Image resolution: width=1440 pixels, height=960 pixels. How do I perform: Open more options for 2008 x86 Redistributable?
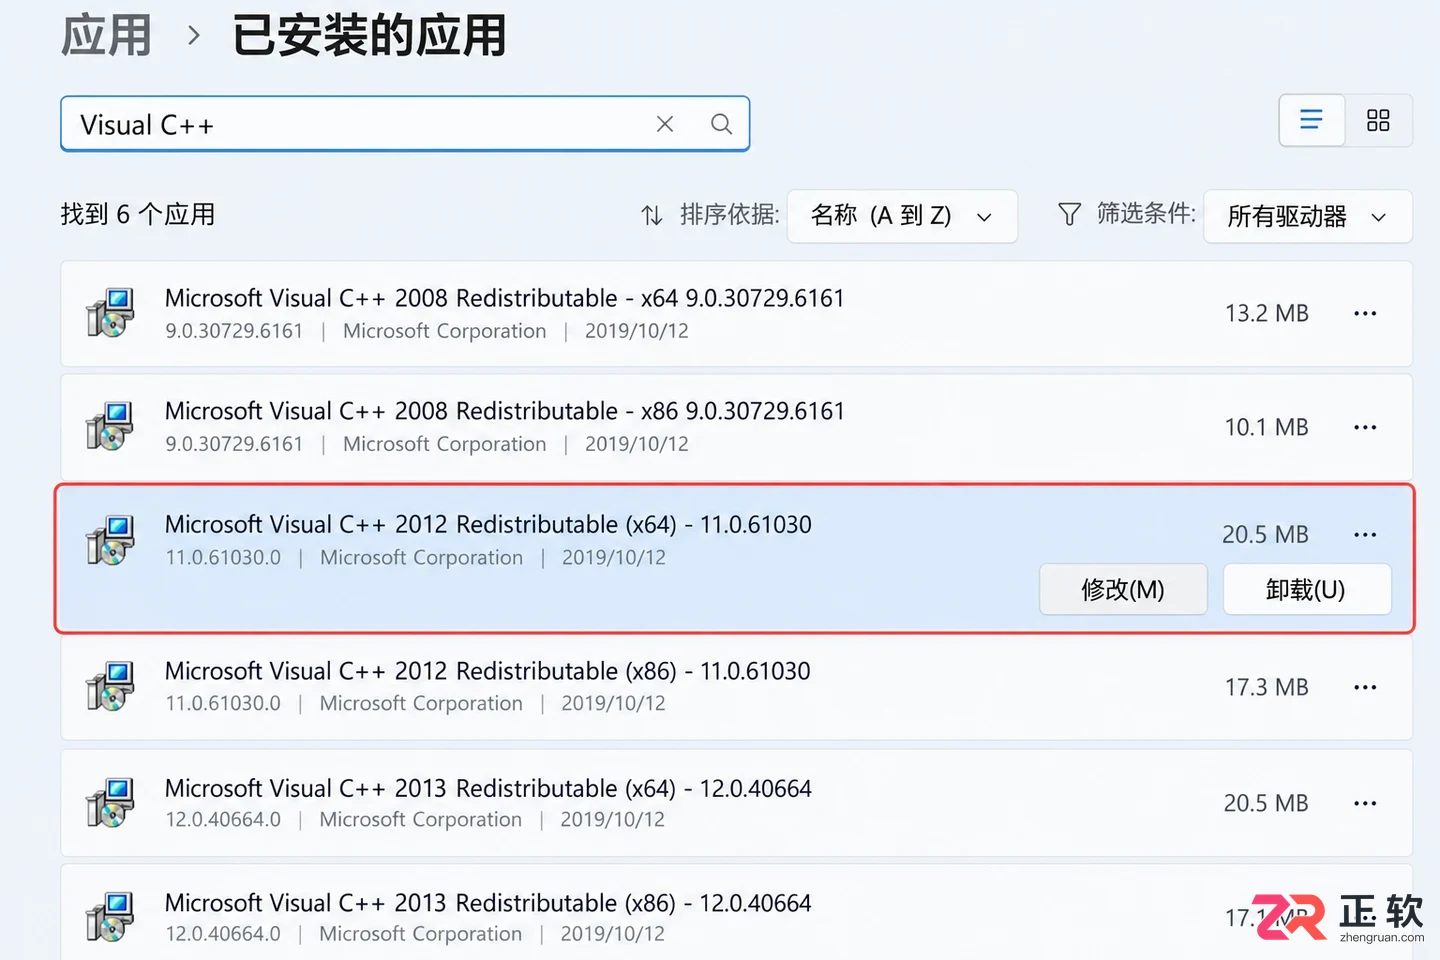pos(1365,427)
